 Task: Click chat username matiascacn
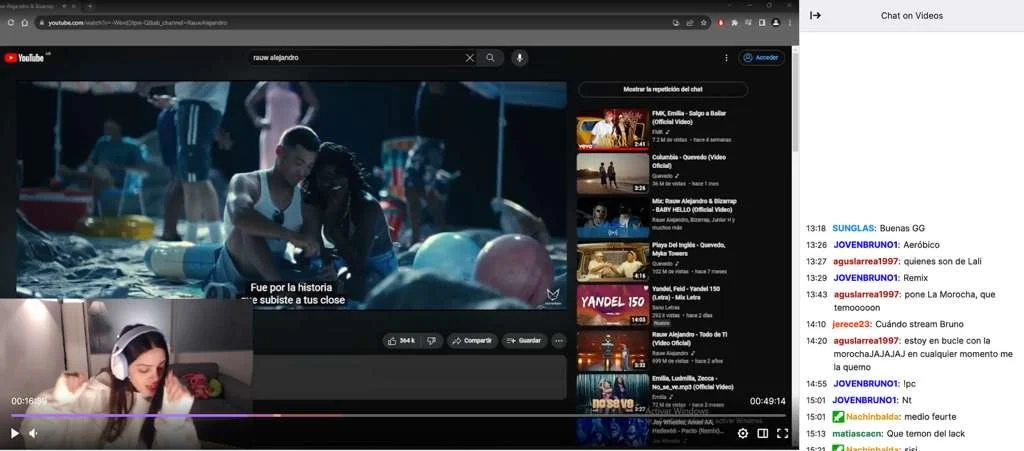(857, 434)
